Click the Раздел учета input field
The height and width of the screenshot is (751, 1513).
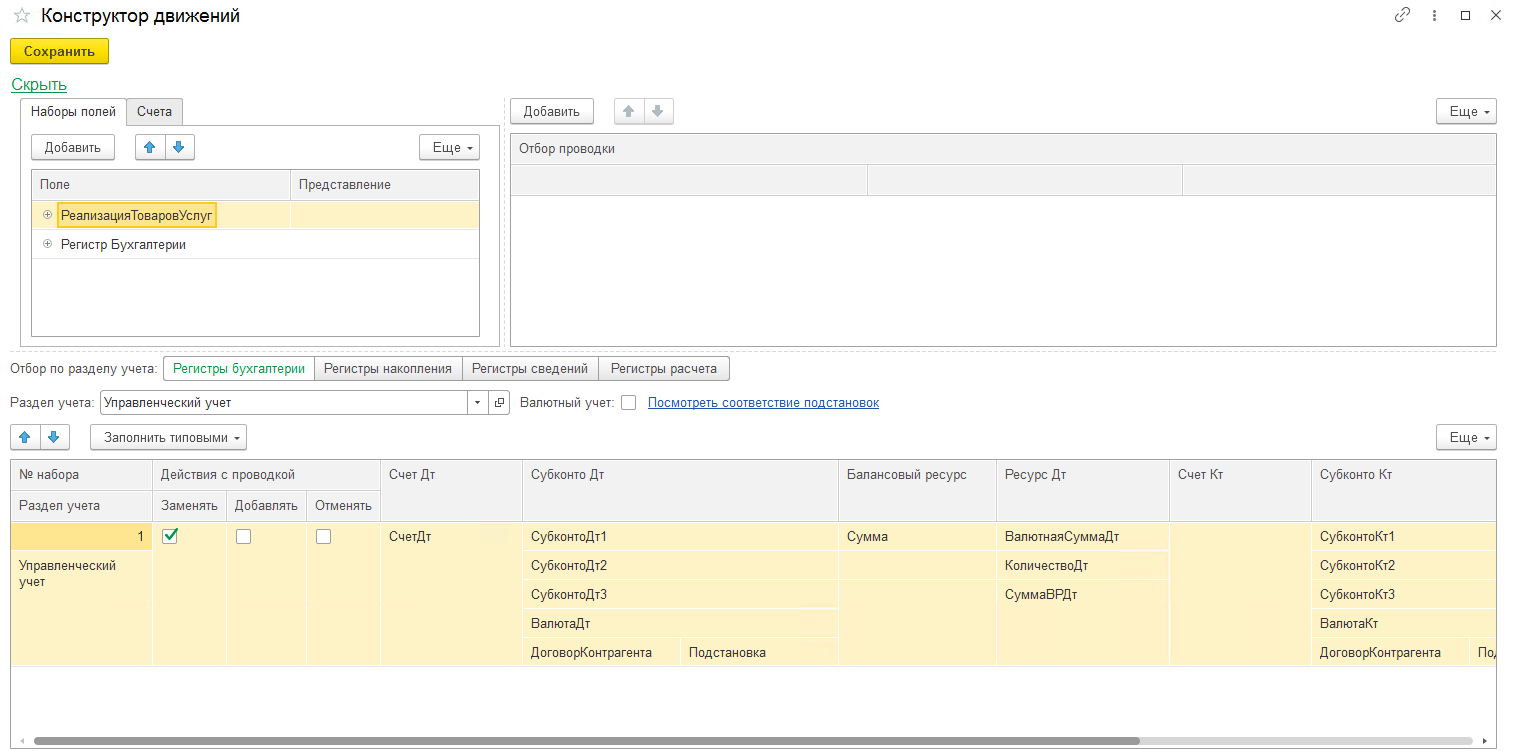click(284, 403)
